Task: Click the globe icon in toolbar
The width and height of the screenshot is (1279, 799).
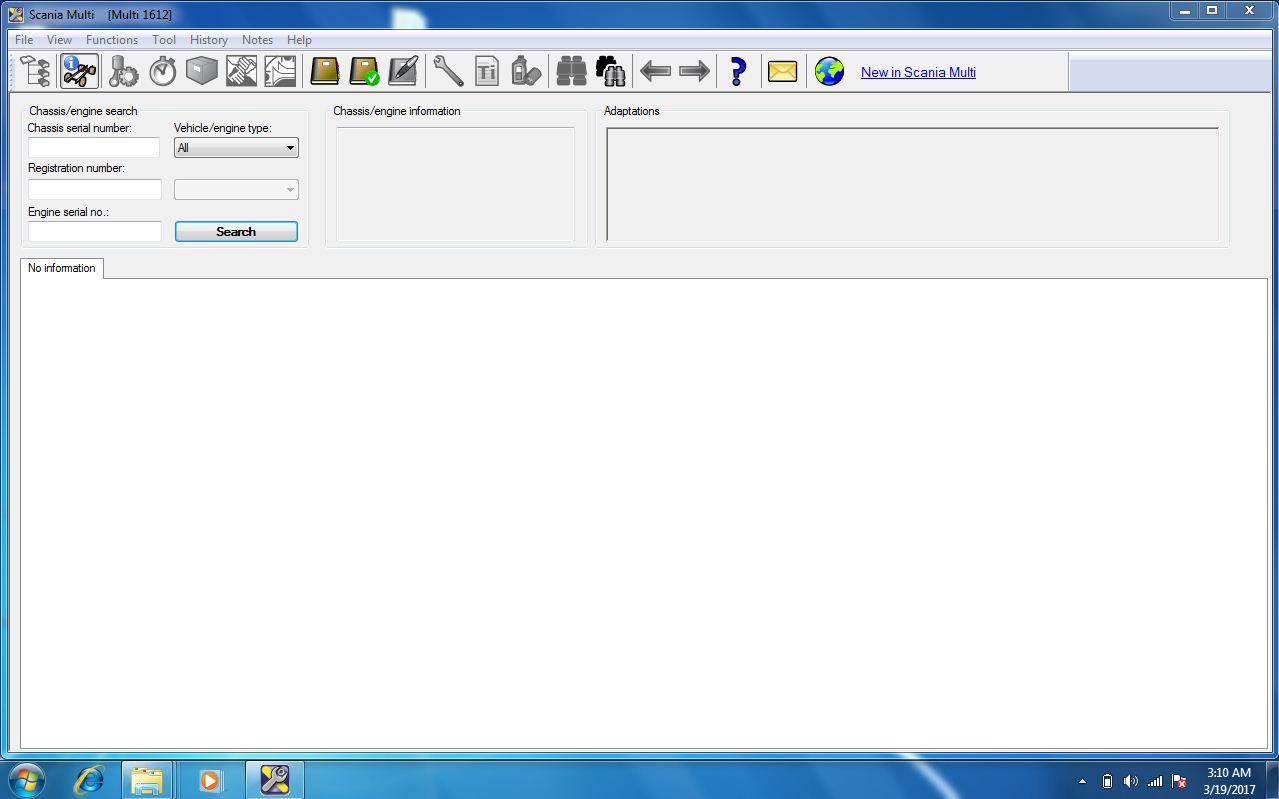Action: pos(829,72)
